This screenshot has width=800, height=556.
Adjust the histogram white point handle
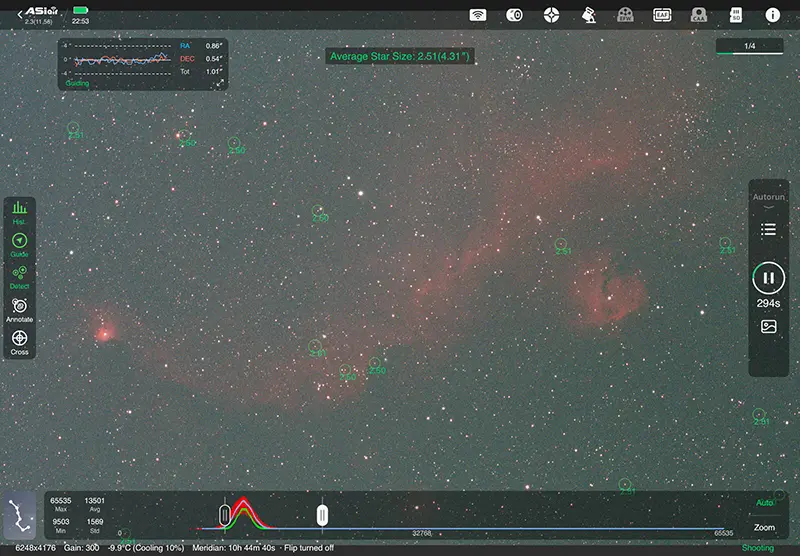coord(322,515)
